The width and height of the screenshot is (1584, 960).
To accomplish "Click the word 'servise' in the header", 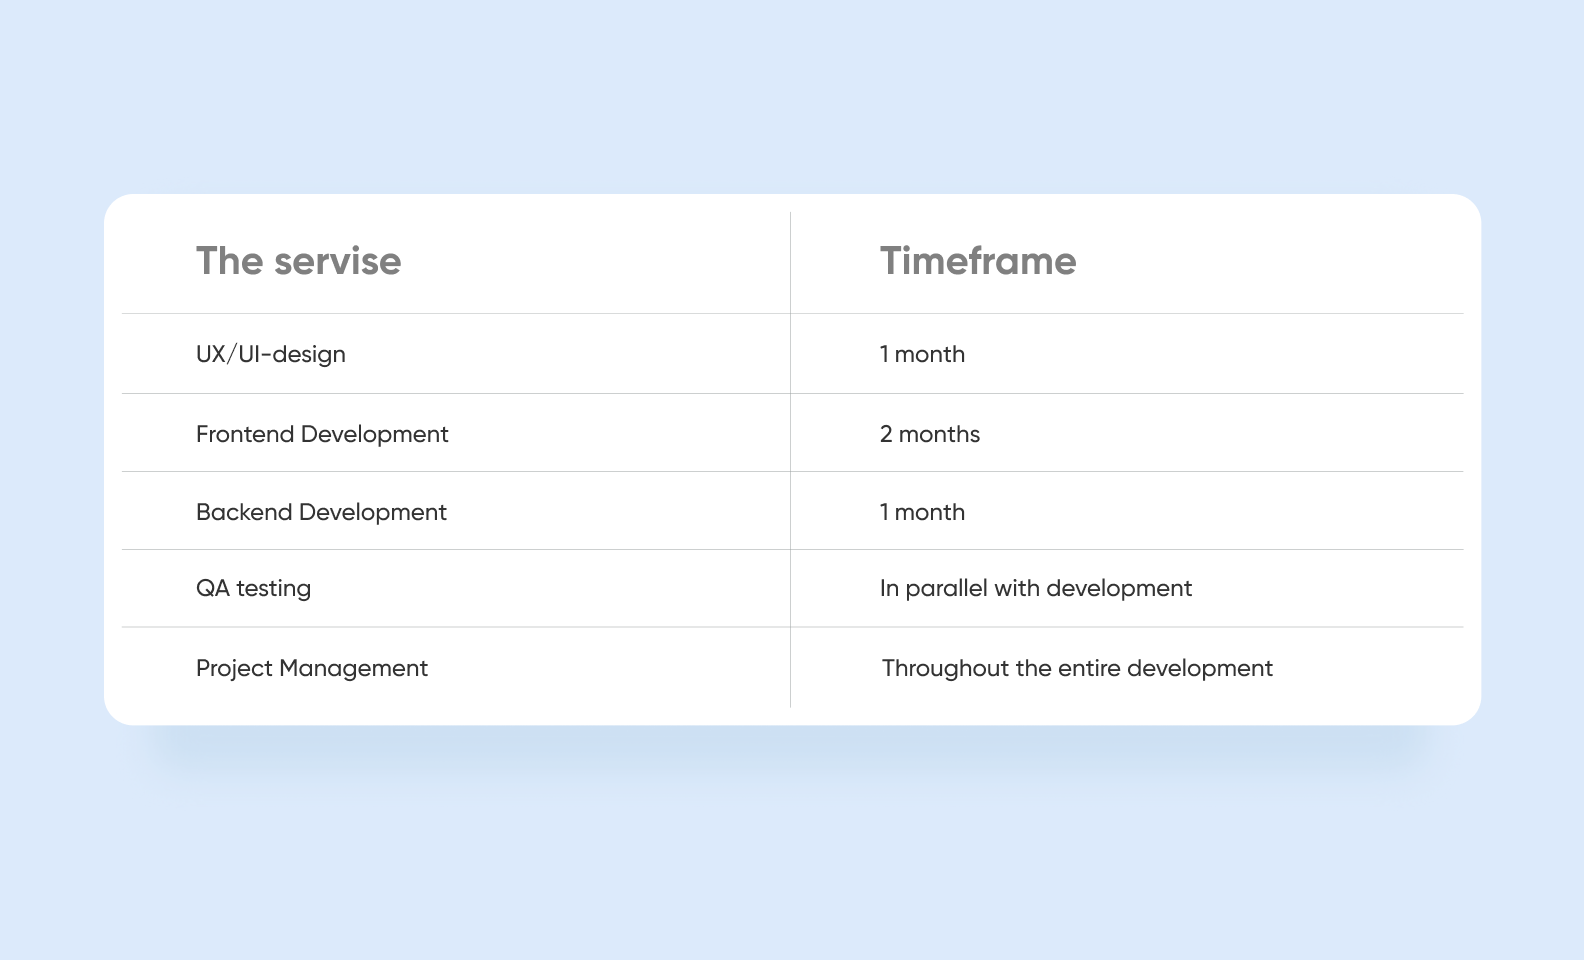I will (x=338, y=262).
